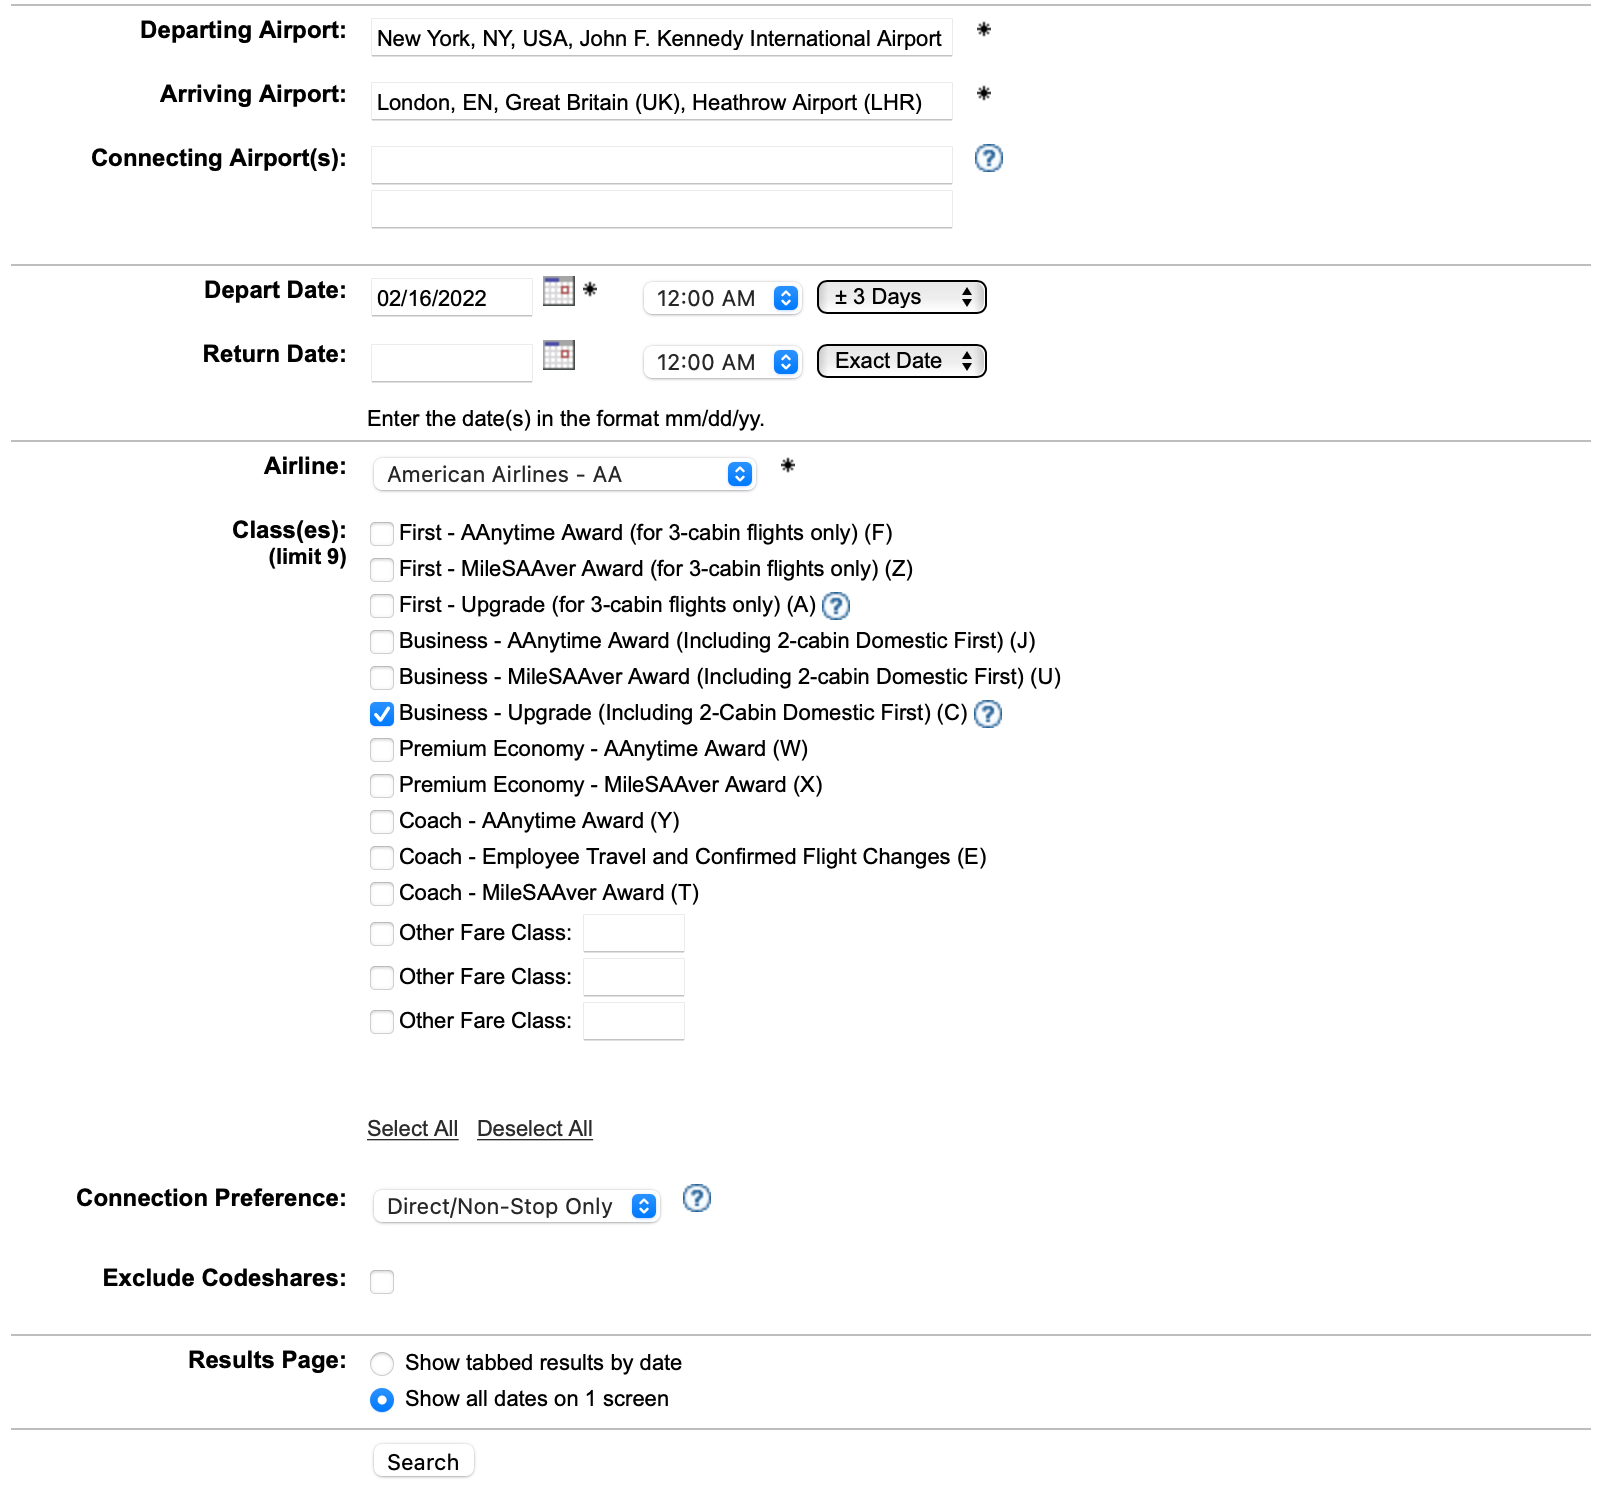
Task: Select Show tabbed results by date
Action: (381, 1363)
